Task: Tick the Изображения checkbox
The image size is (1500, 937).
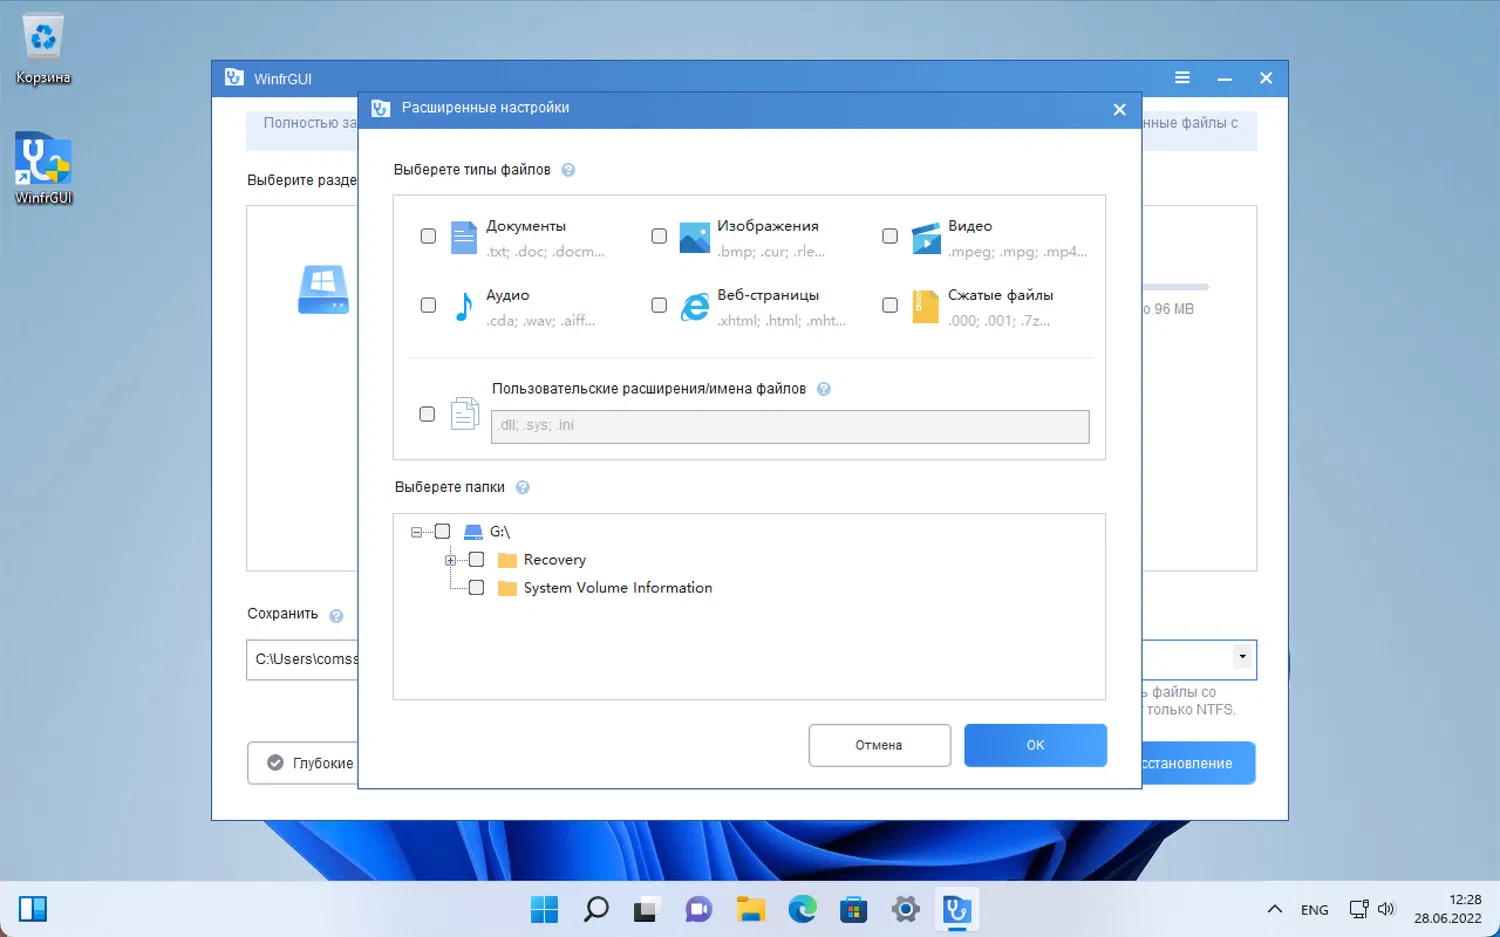Action: [x=659, y=236]
